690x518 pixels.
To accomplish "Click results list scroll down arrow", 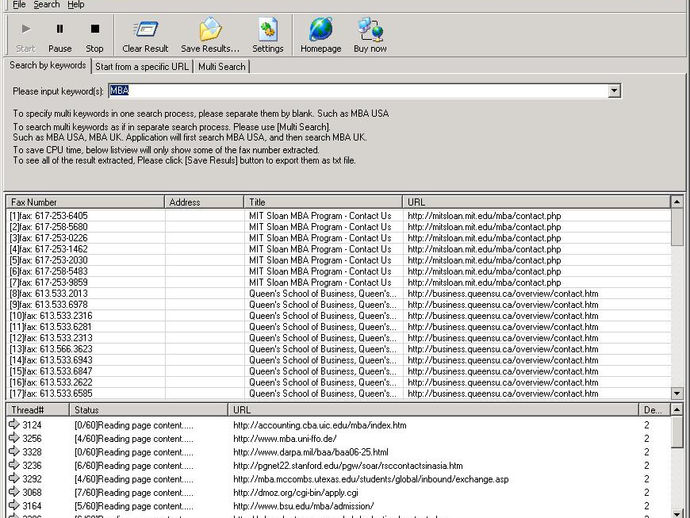I will 677,393.
